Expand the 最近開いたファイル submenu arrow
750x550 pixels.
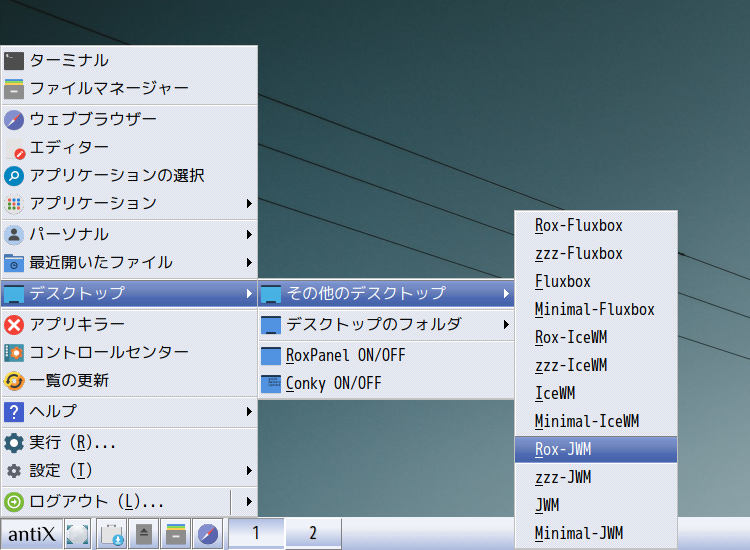tap(249, 263)
